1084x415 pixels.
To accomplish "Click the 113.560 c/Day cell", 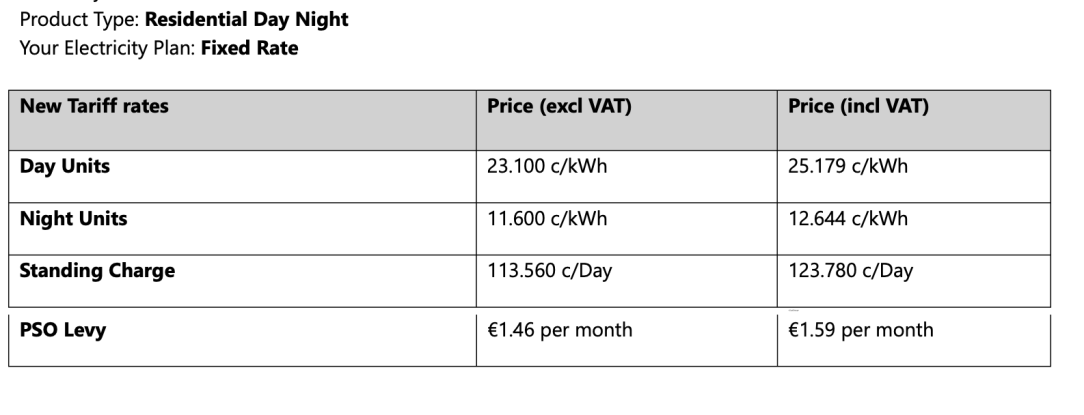I will click(x=626, y=281).
